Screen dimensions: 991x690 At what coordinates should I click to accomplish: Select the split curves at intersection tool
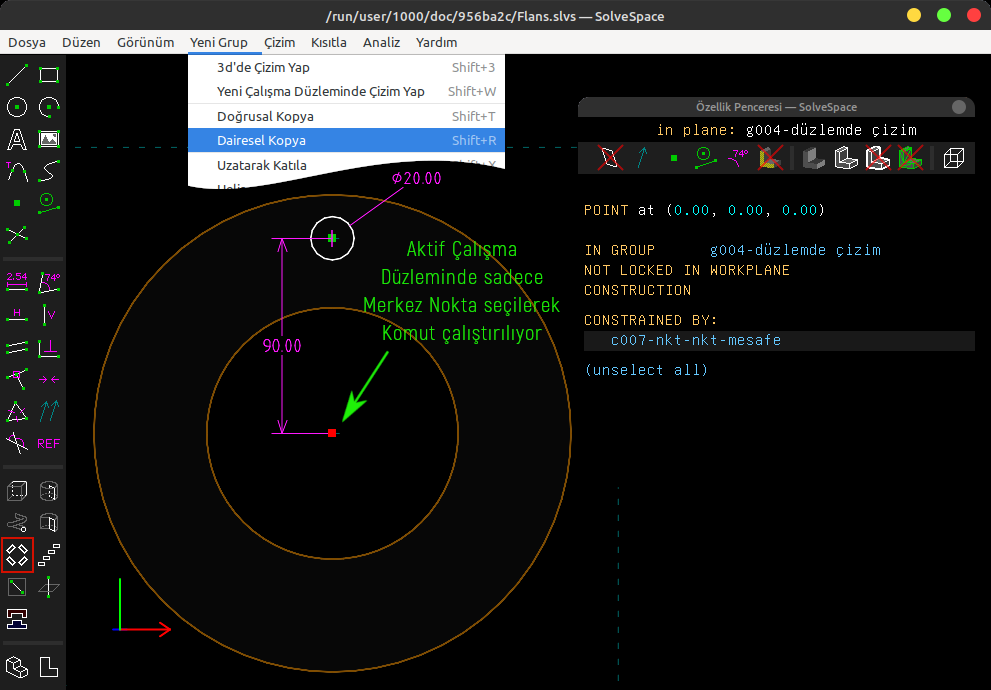pos(17,234)
